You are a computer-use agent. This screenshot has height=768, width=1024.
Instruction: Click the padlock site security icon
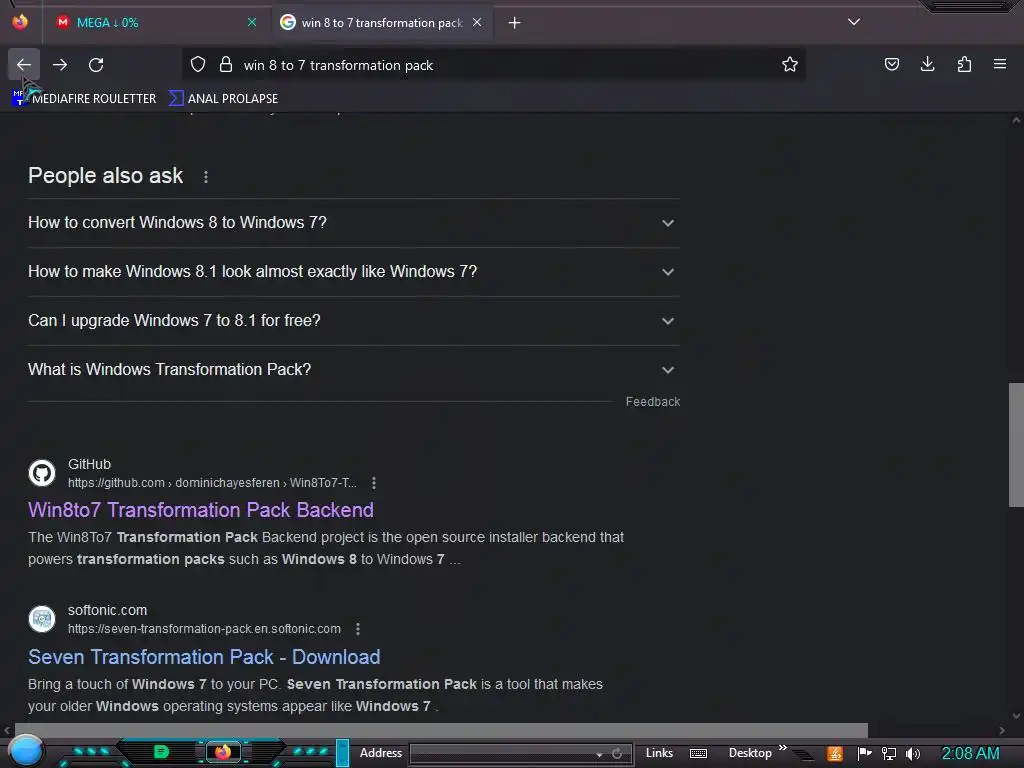coord(226,65)
